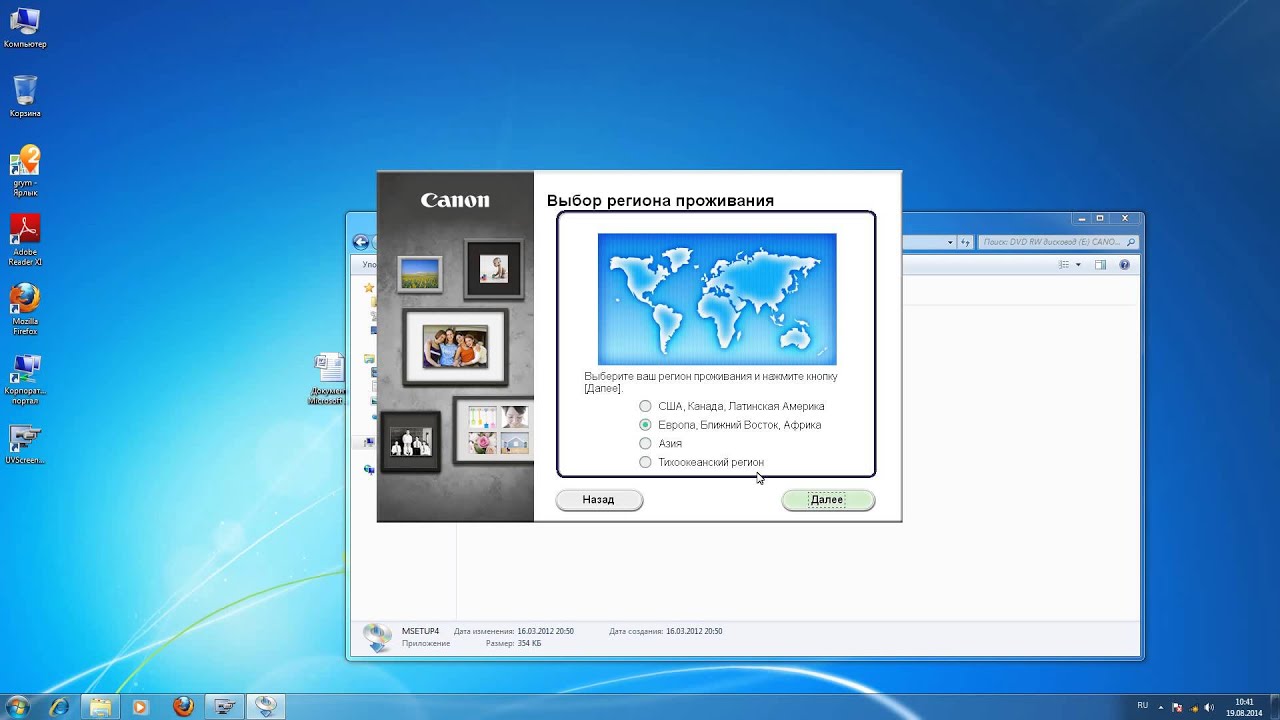1280x720 pixels.
Task: Open the view options dropdown arrow
Action: tap(1078, 265)
